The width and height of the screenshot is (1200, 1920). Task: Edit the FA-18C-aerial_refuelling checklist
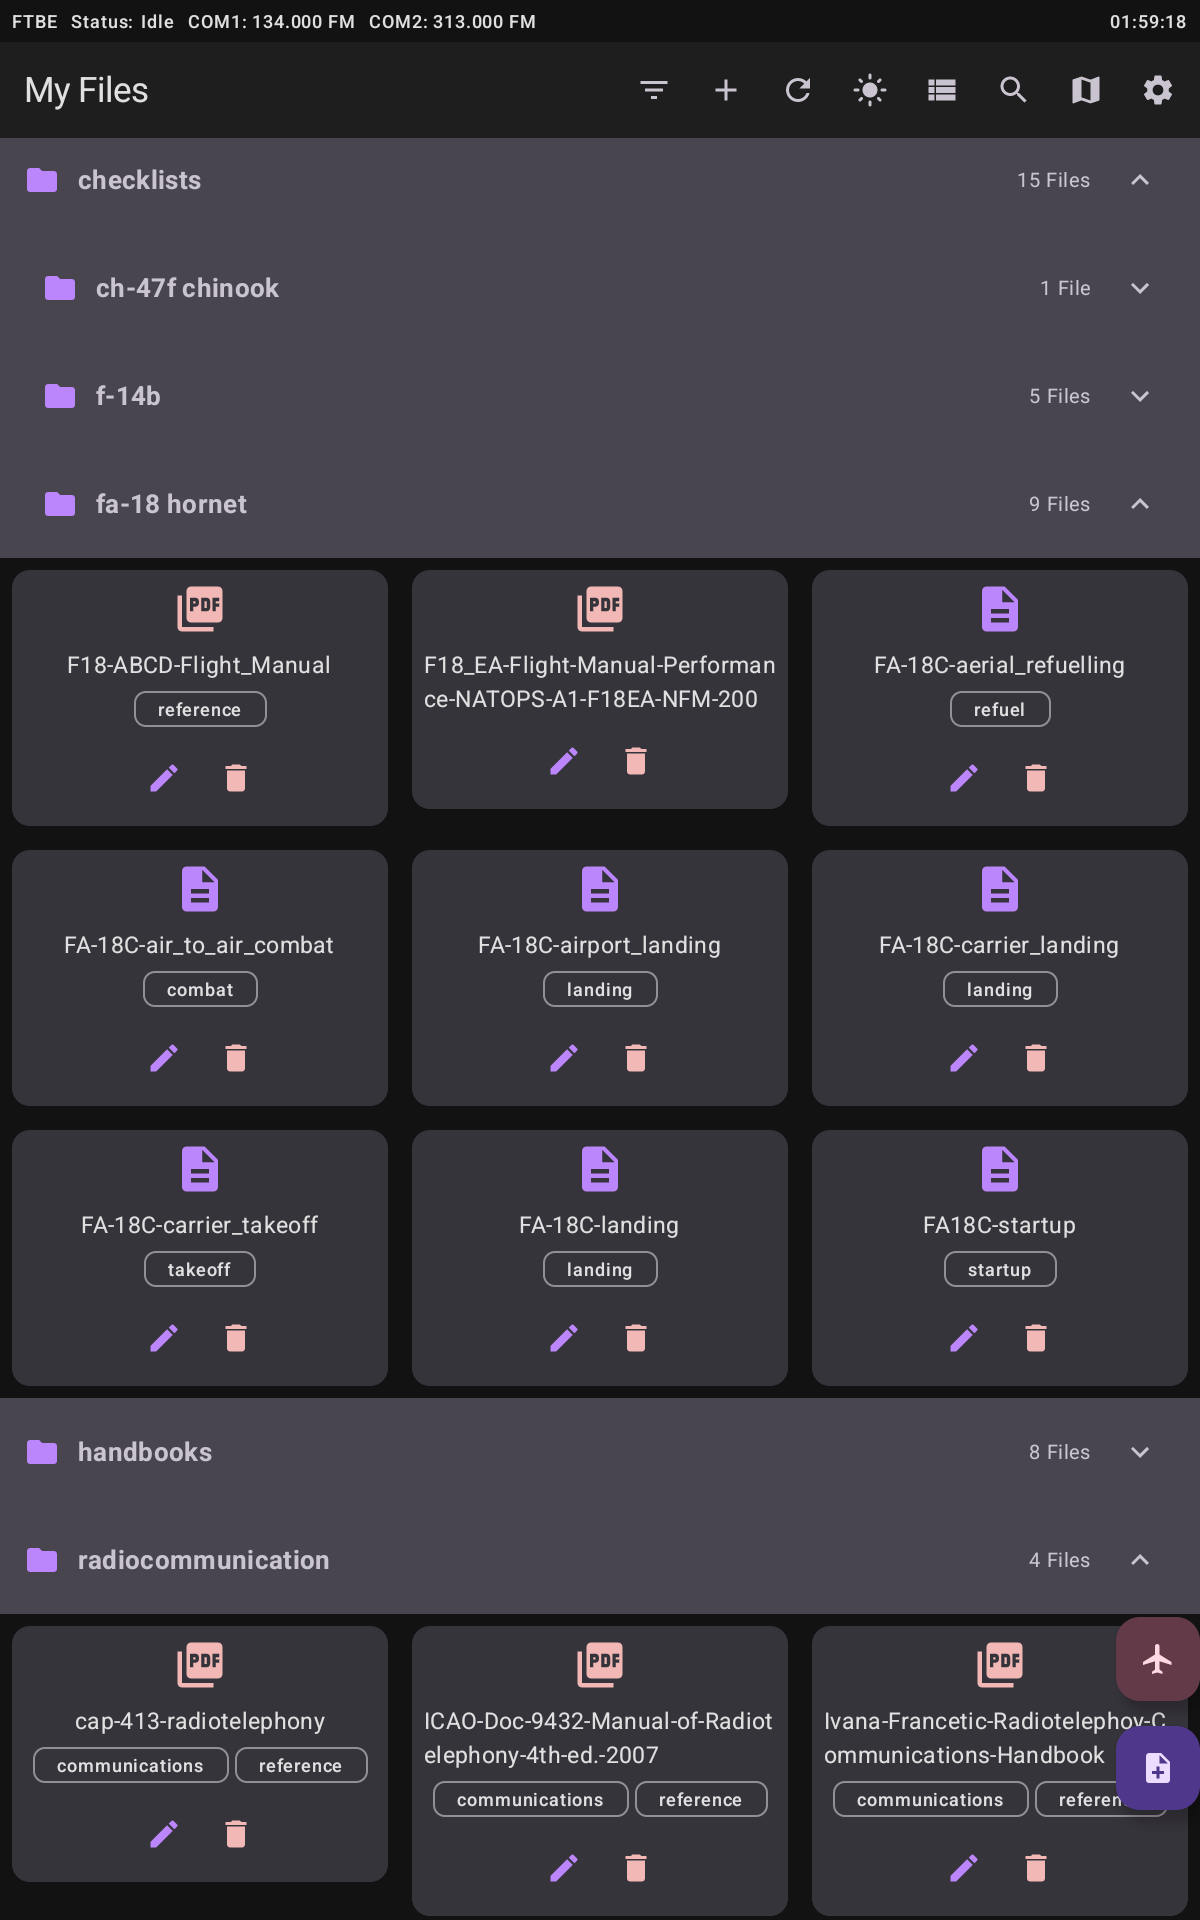[x=963, y=777]
